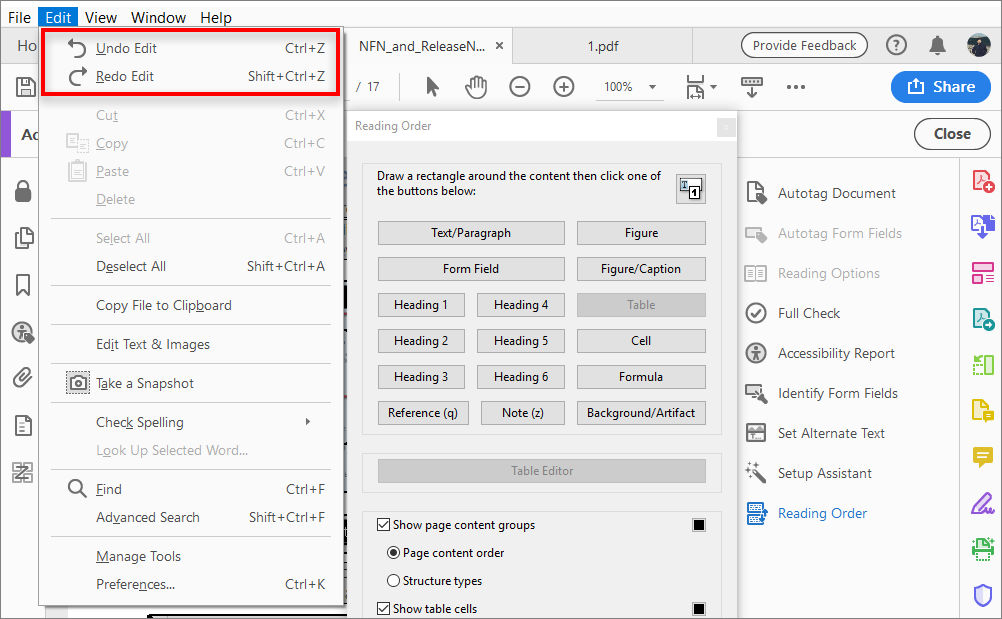Click the notifications bell icon

(938, 44)
